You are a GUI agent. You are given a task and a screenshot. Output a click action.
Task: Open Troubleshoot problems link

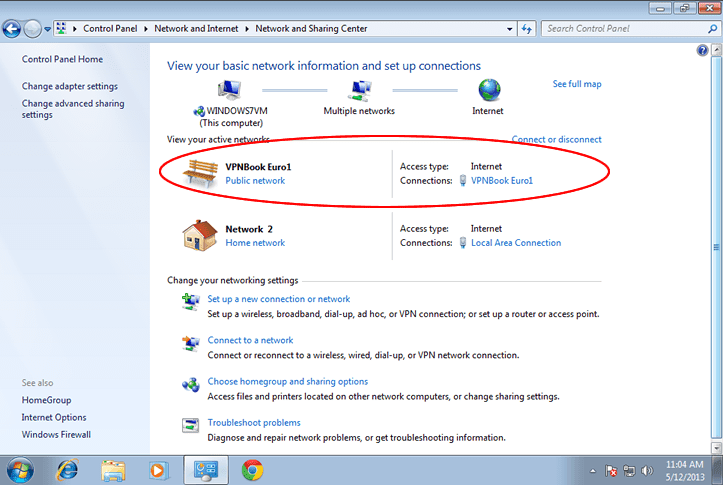pyautogui.click(x=254, y=423)
